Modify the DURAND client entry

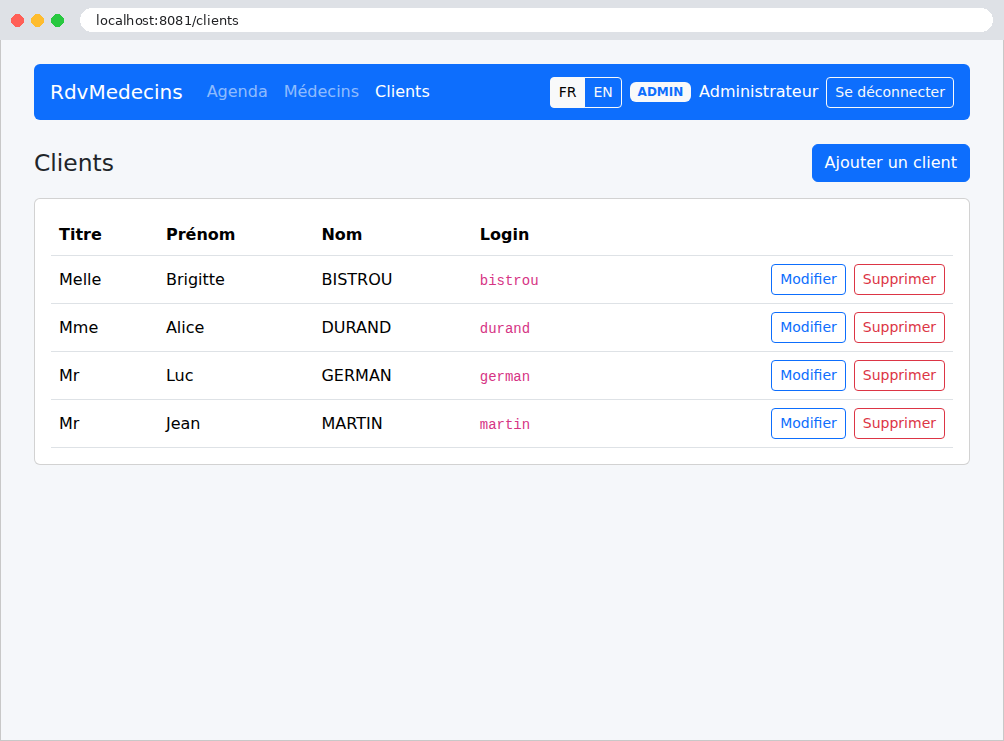[x=808, y=327]
